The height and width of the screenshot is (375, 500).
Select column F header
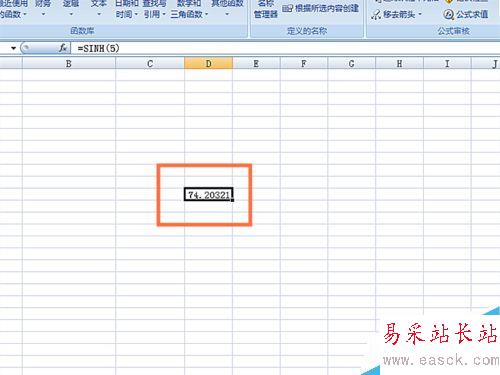point(304,63)
